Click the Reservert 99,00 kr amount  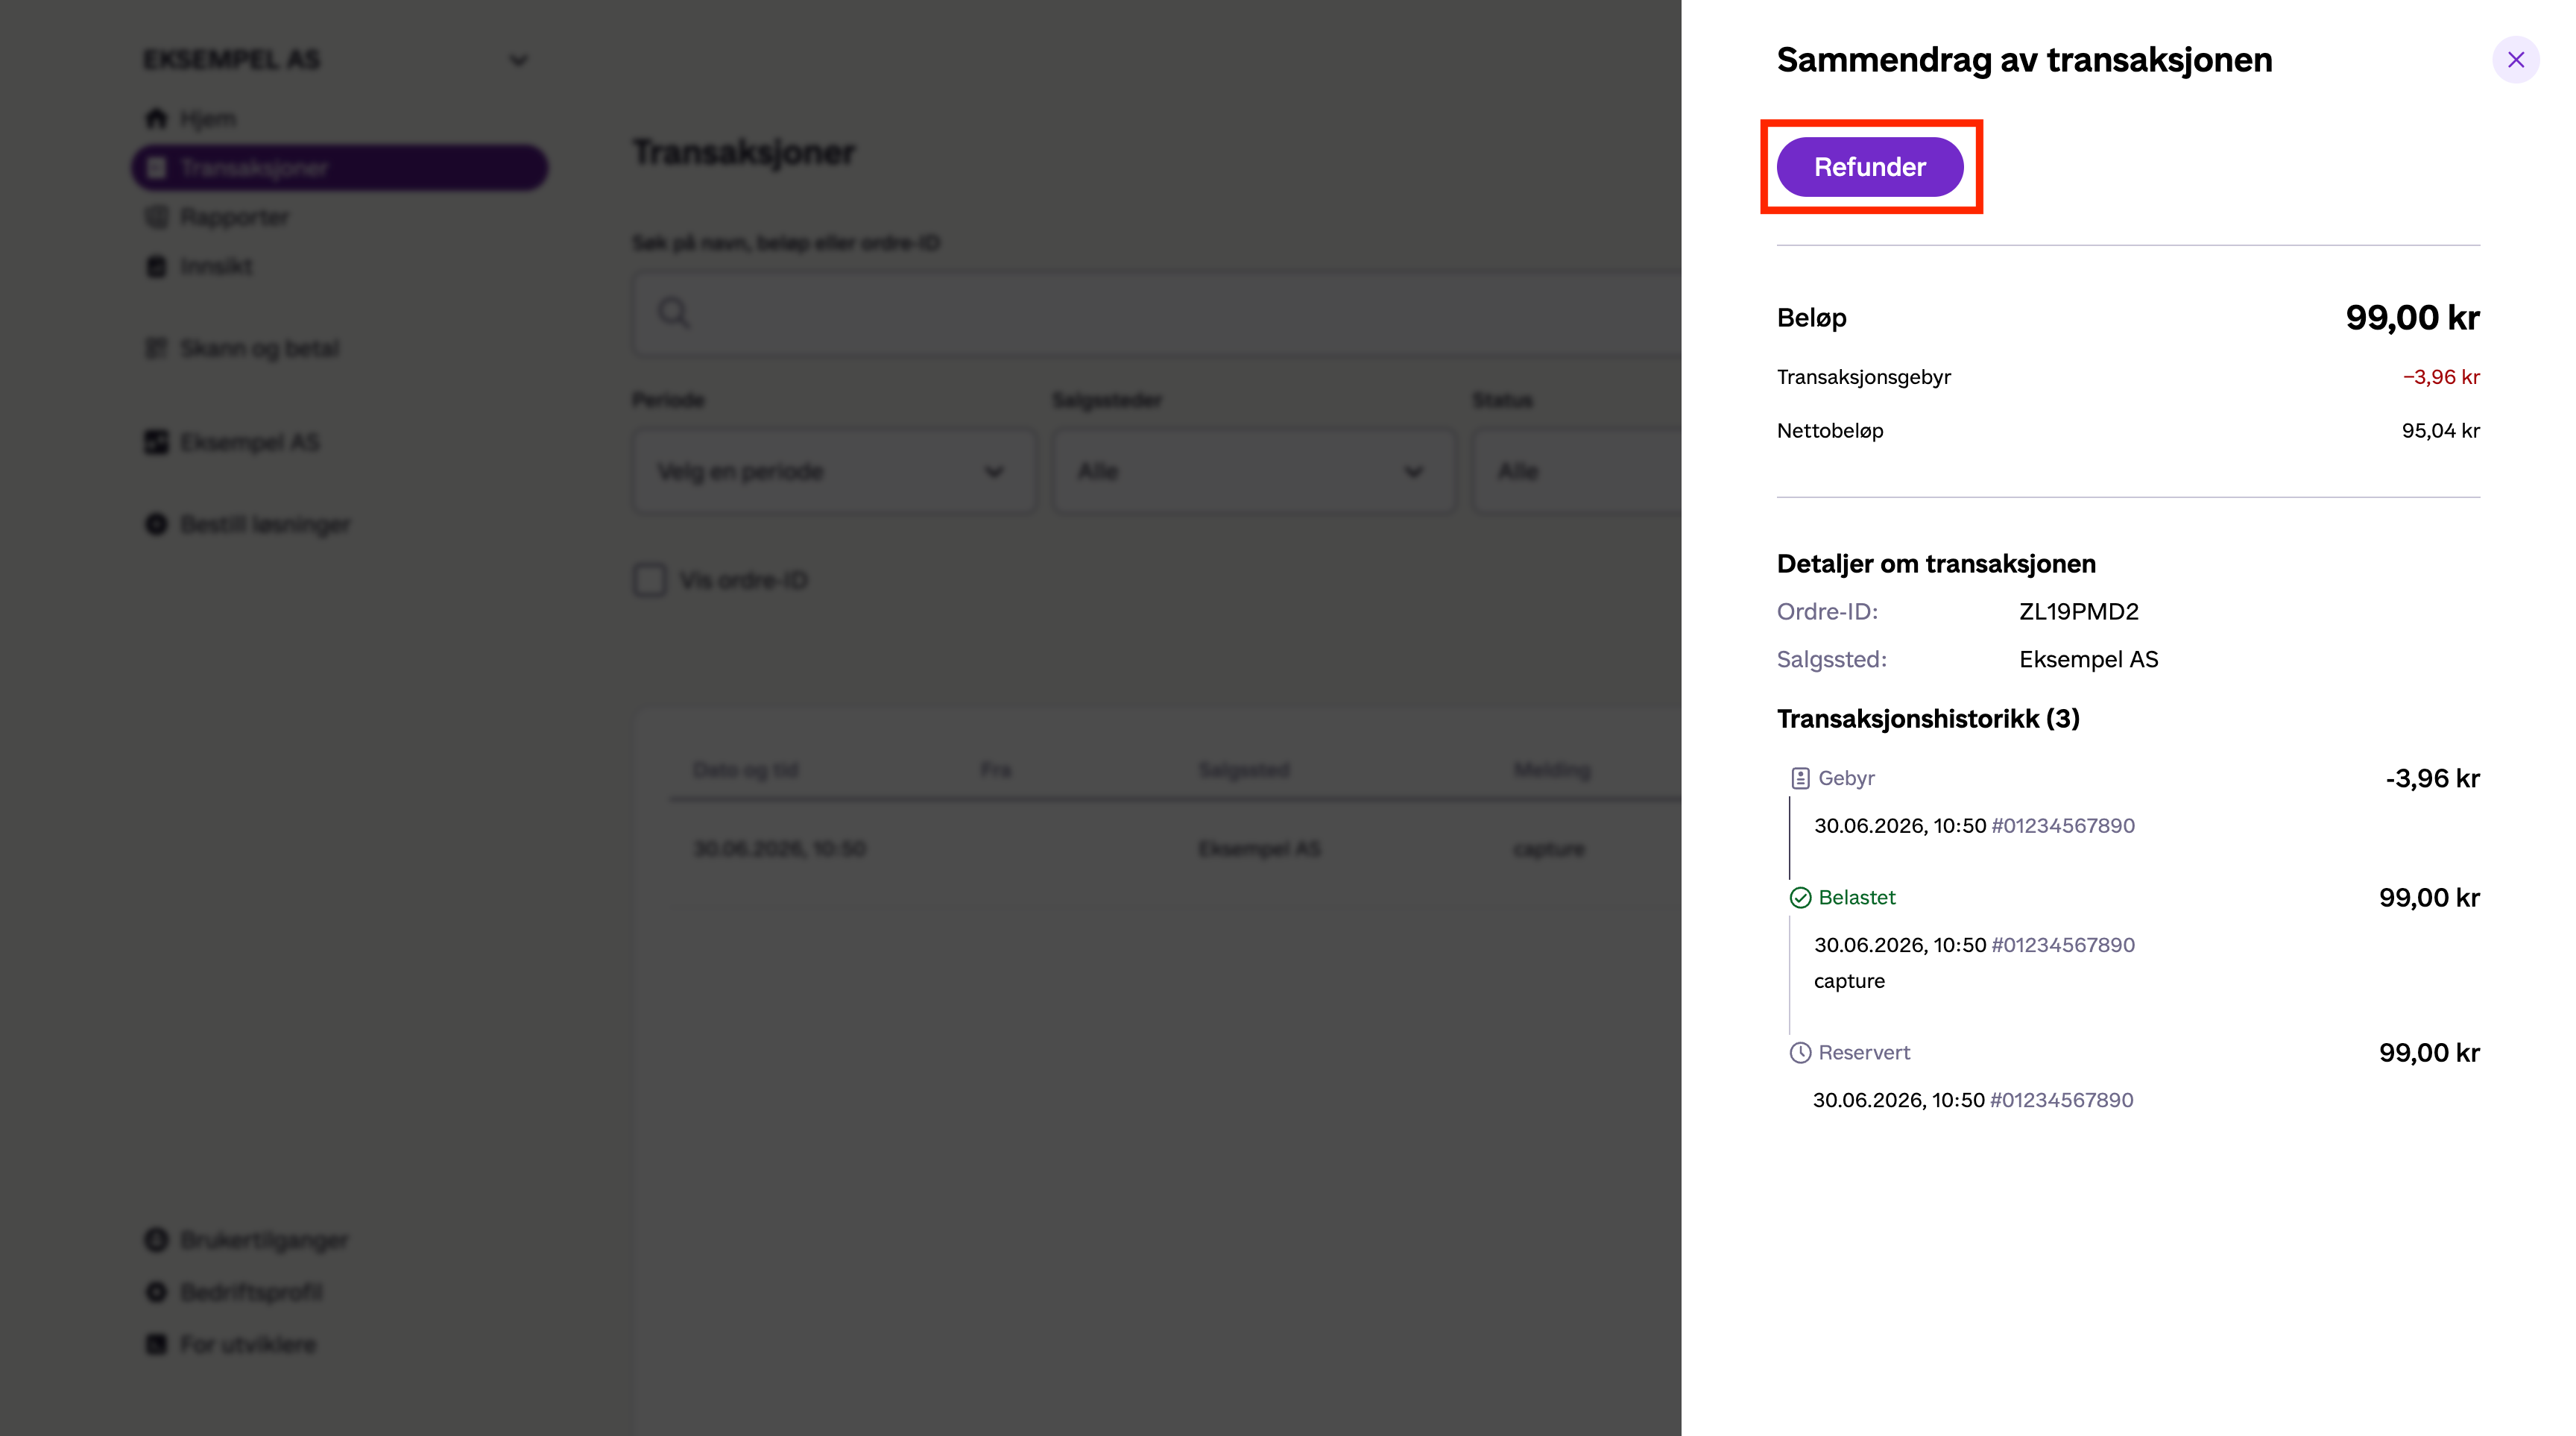(2429, 1053)
